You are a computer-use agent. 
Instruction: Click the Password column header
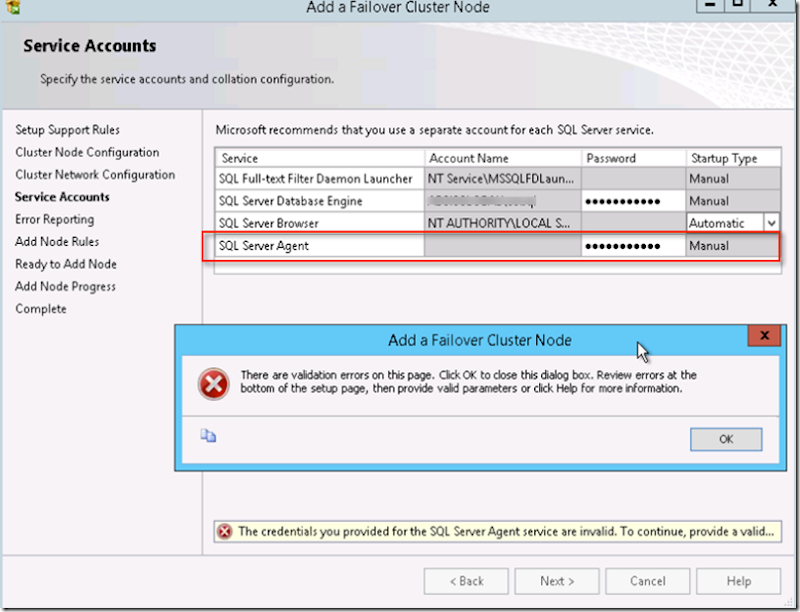[633, 158]
